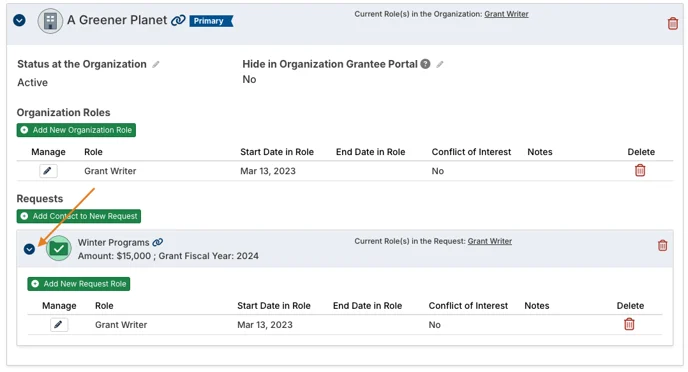Click the Amount: $15,000 fiscal year text

(168, 256)
